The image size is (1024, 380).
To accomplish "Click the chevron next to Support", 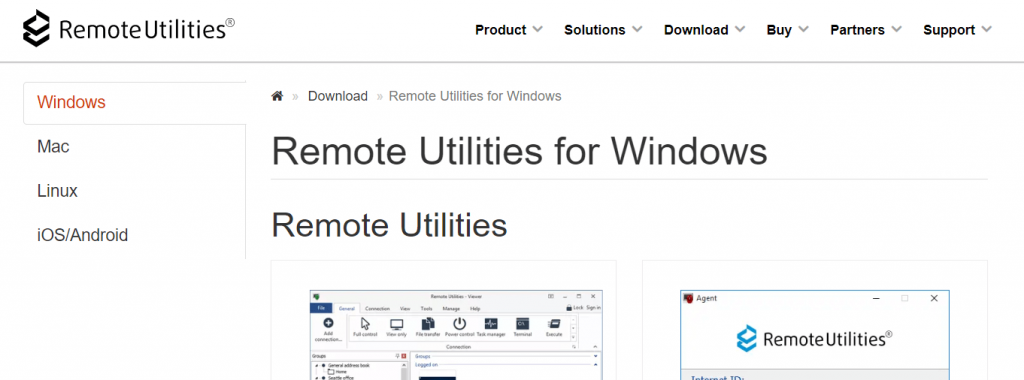I will [x=987, y=29].
